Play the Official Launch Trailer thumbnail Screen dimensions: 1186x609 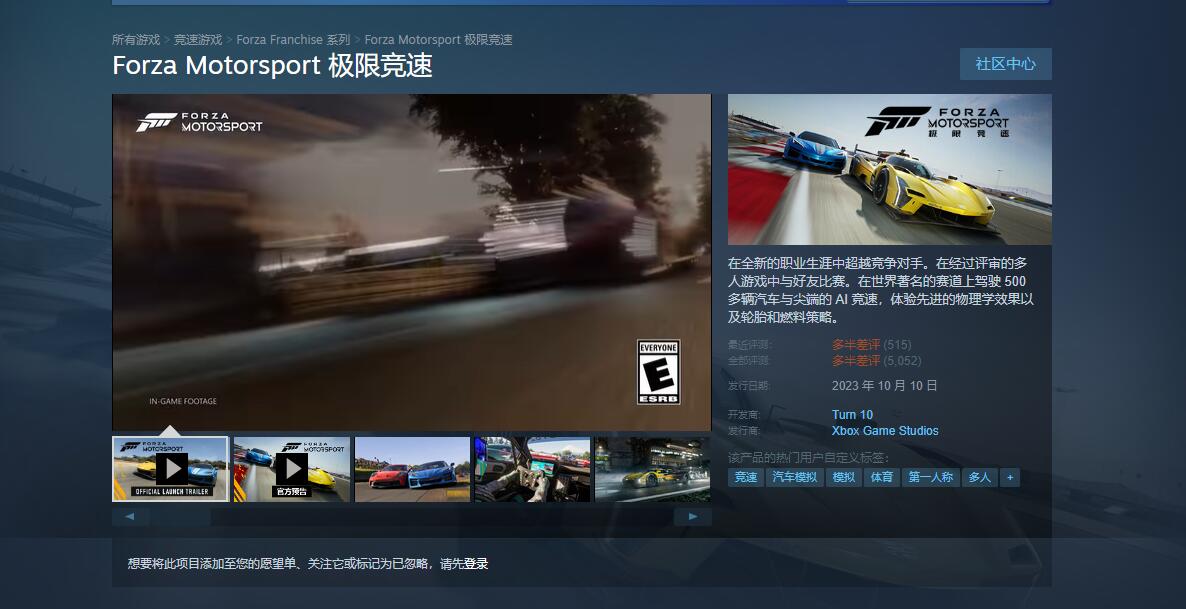coord(170,468)
